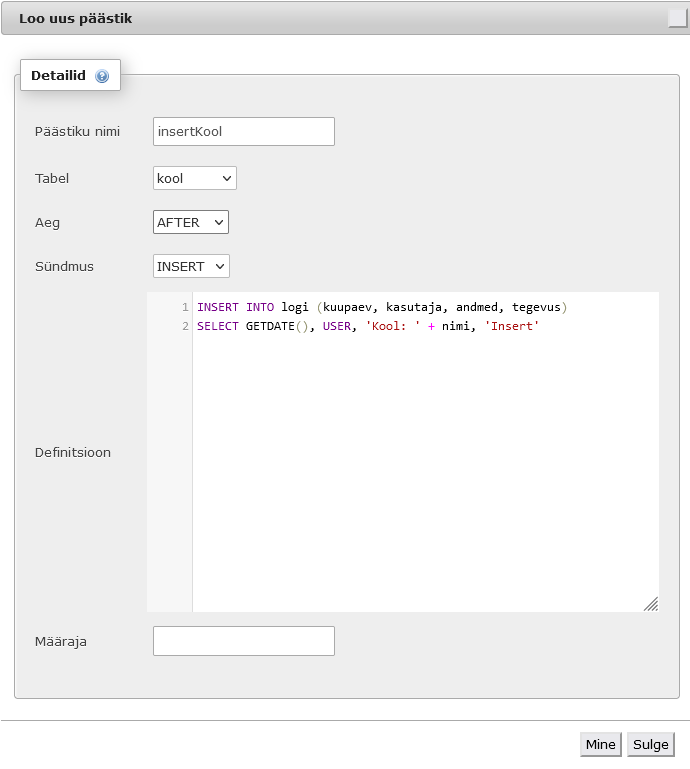690x769 pixels.
Task: Click the Definitsioon field label
Action: (73, 452)
